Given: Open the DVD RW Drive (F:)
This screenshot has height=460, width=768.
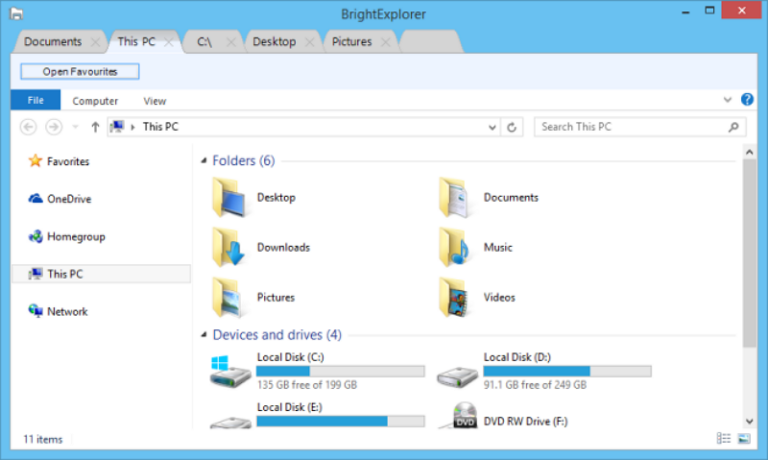Looking at the screenshot, I should [464, 416].
